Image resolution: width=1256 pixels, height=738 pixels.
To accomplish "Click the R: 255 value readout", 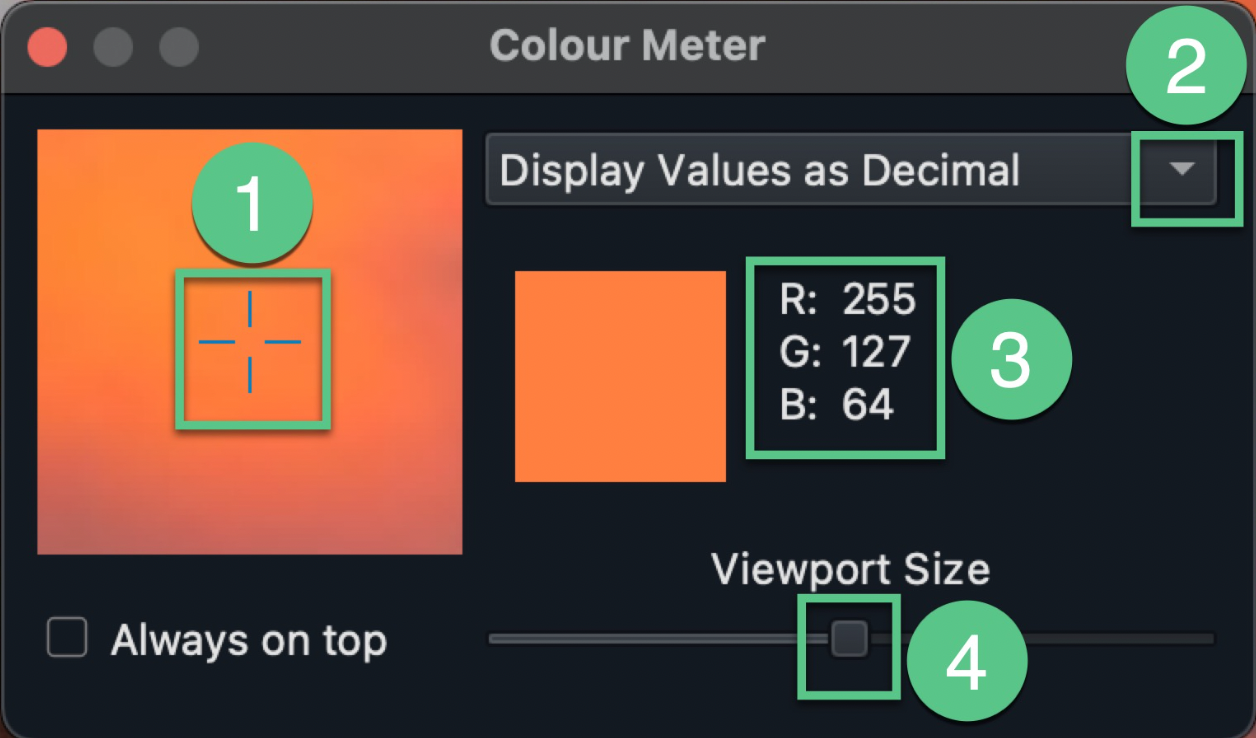I will [848, 299].
